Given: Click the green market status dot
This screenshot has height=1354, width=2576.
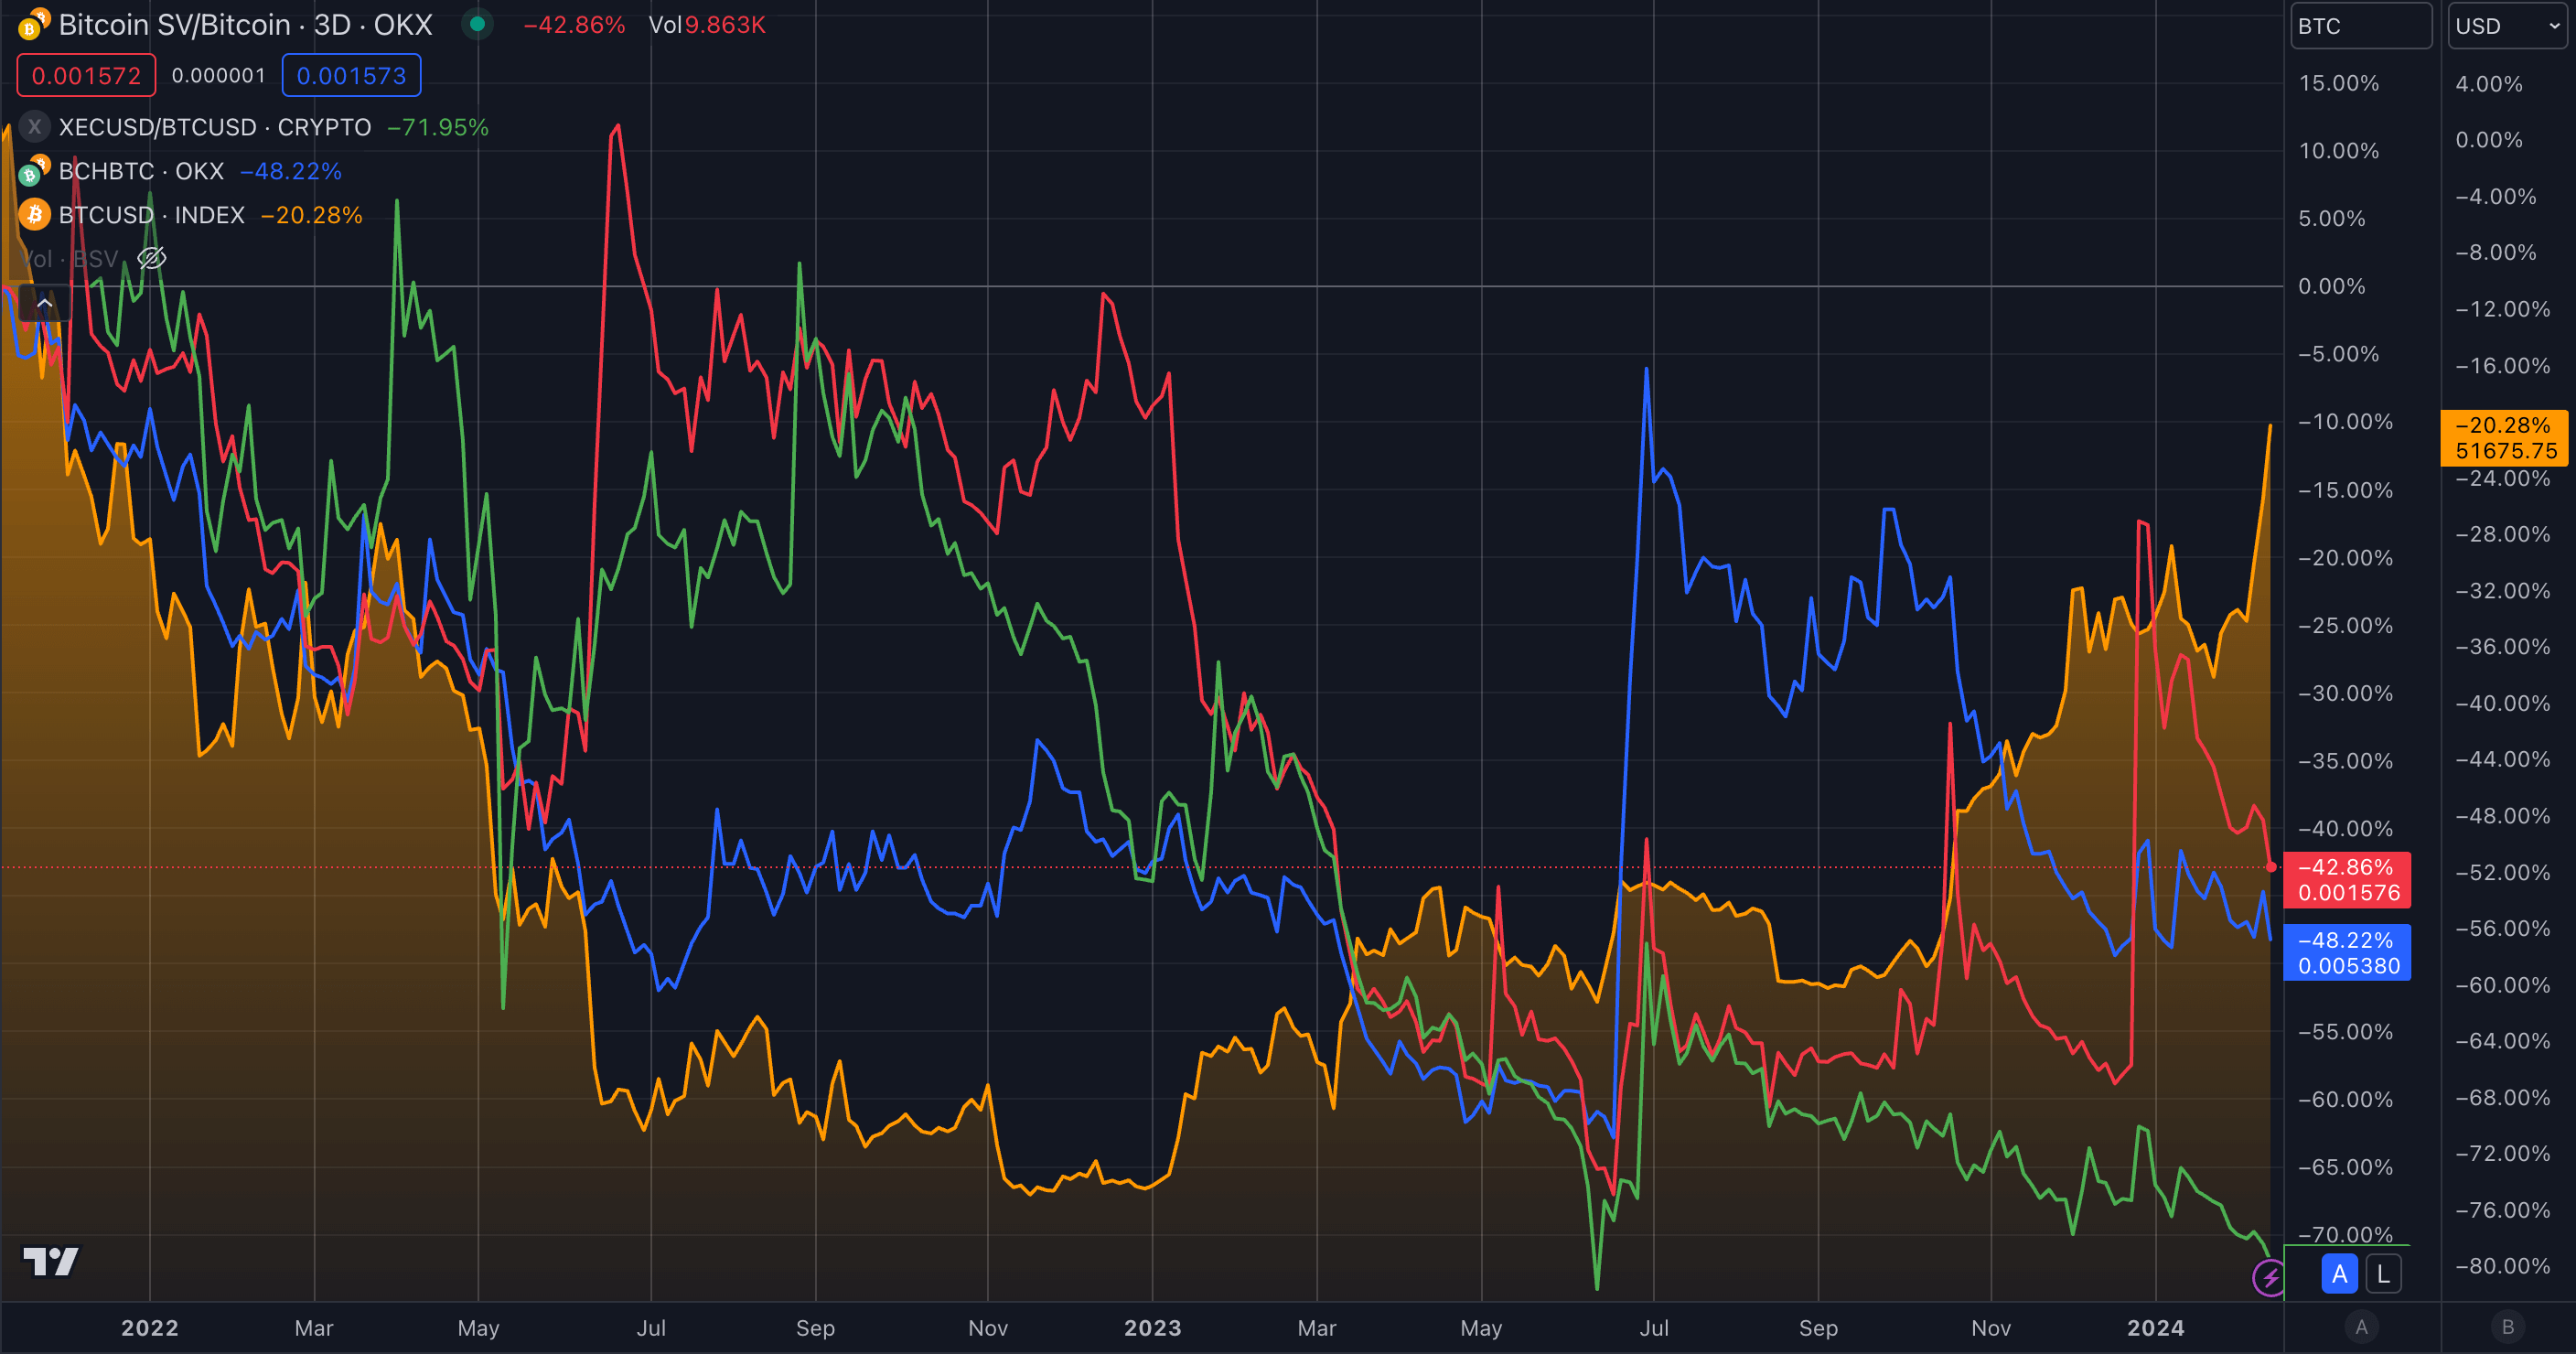Looking at the screenshot, I should (477, 24).
